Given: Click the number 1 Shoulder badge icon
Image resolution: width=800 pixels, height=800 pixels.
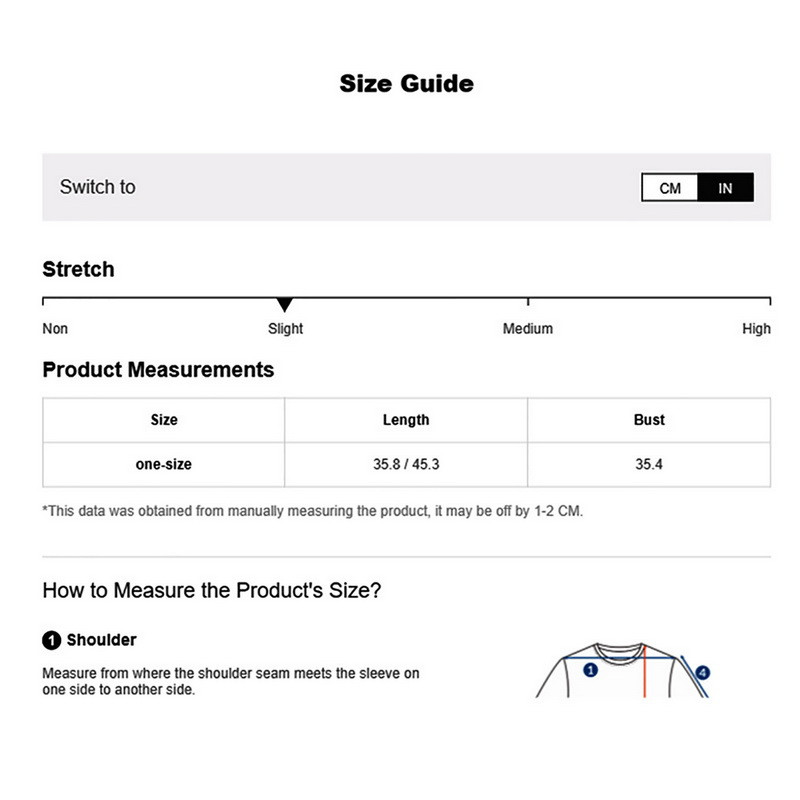Looking at the screenshot, I should [51, 641].
